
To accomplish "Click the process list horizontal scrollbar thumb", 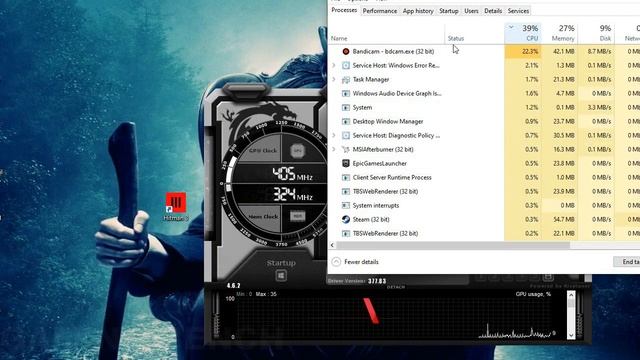I will (453, 245).
